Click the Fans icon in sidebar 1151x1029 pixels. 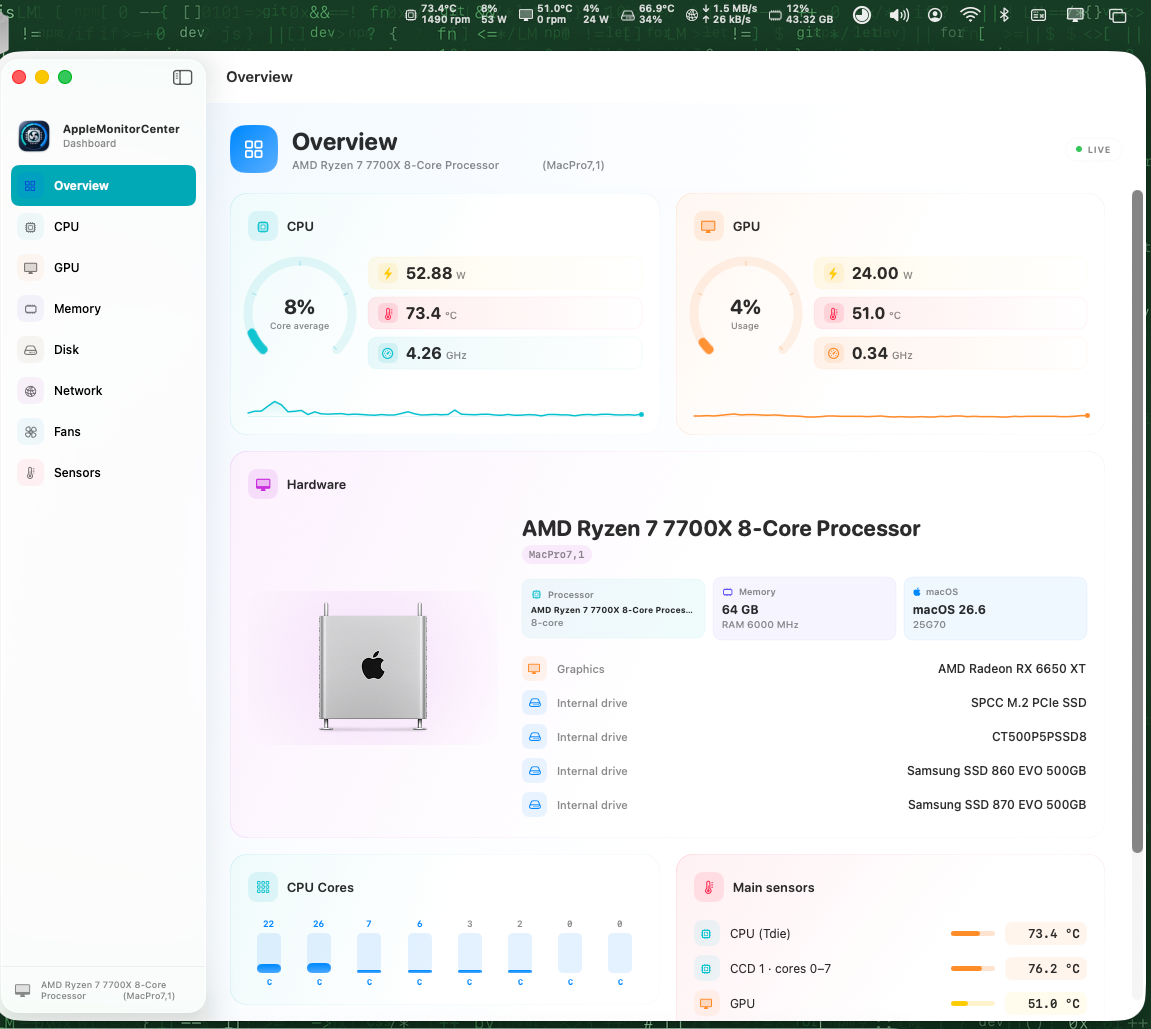click(30, 432)
